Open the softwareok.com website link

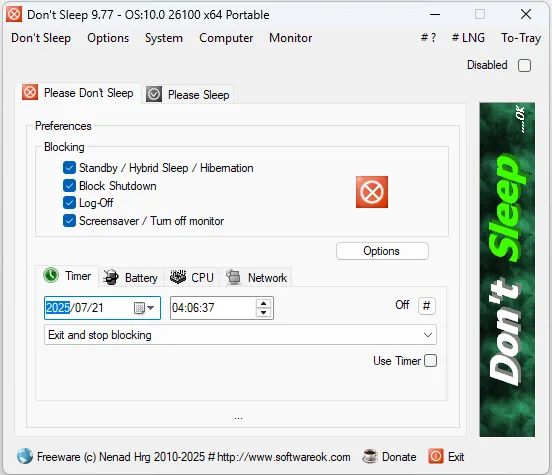pyautogui.click(x=284, y=457)
